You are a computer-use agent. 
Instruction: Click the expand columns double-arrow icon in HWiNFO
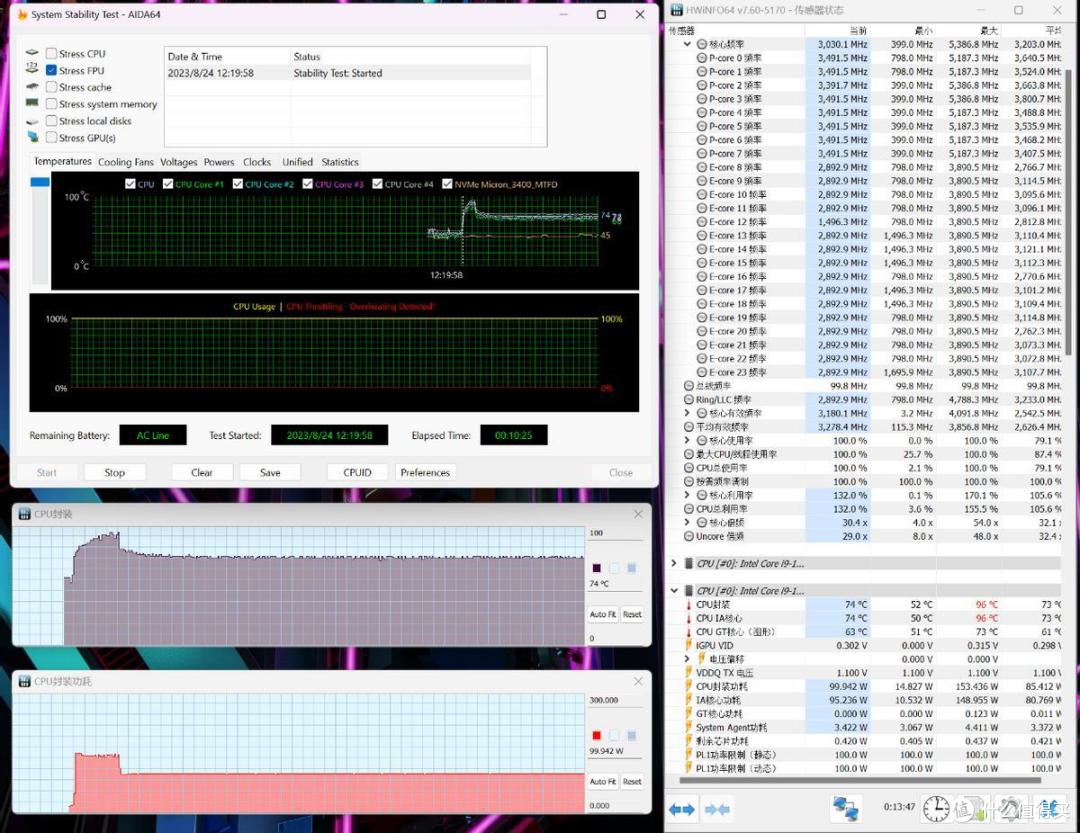click(x=682, y=810)
